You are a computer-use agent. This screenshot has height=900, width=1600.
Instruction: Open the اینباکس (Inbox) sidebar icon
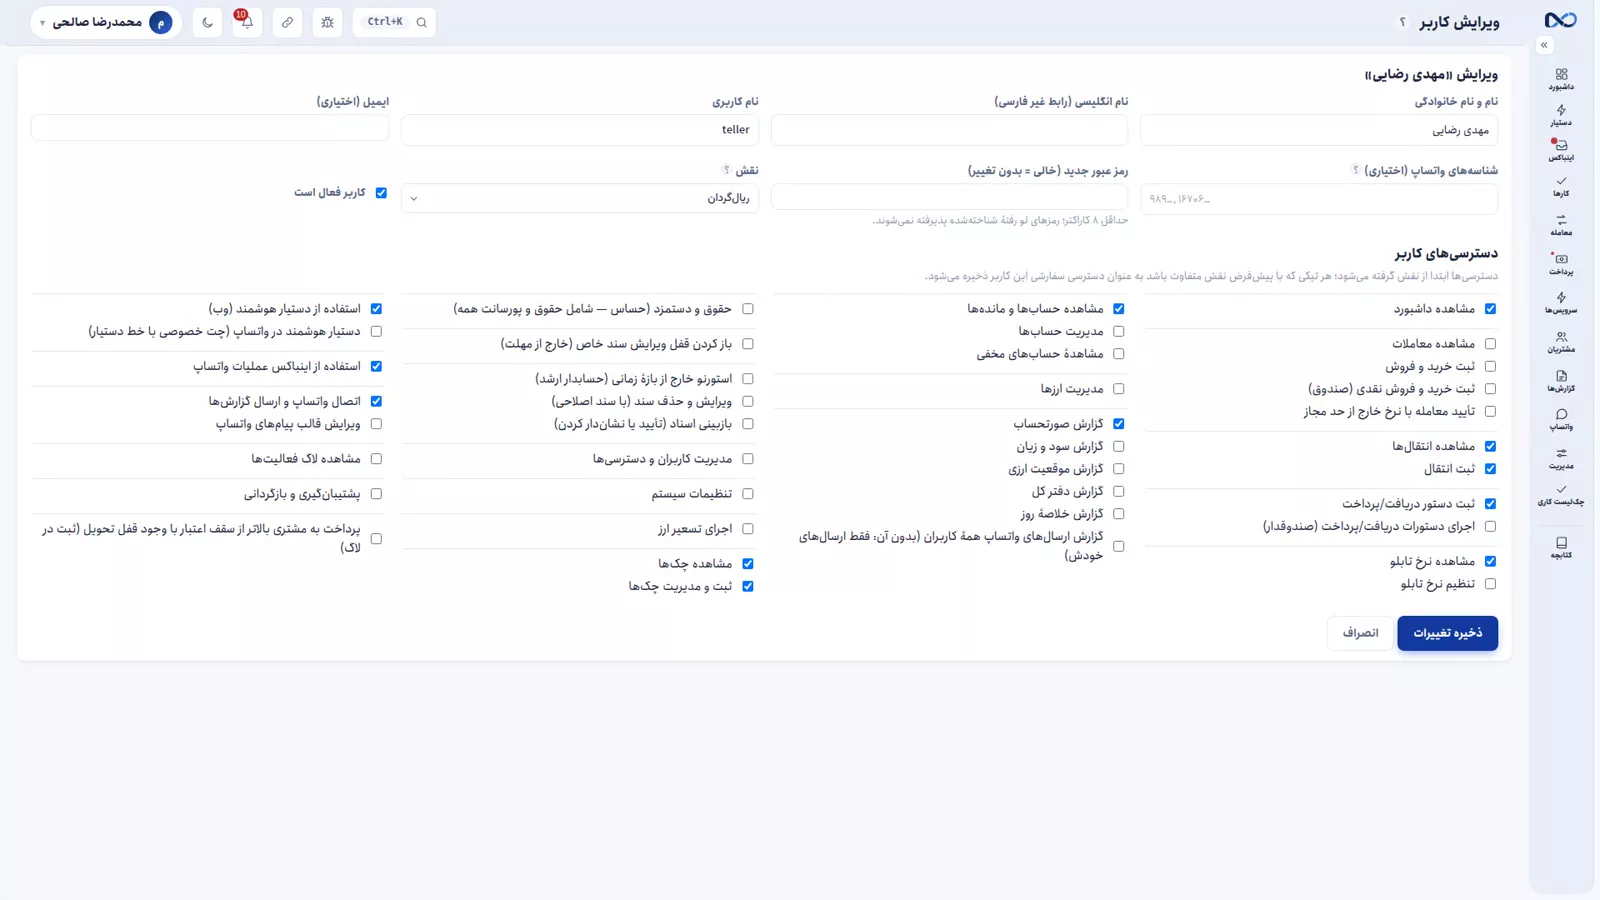(1561, 150)
